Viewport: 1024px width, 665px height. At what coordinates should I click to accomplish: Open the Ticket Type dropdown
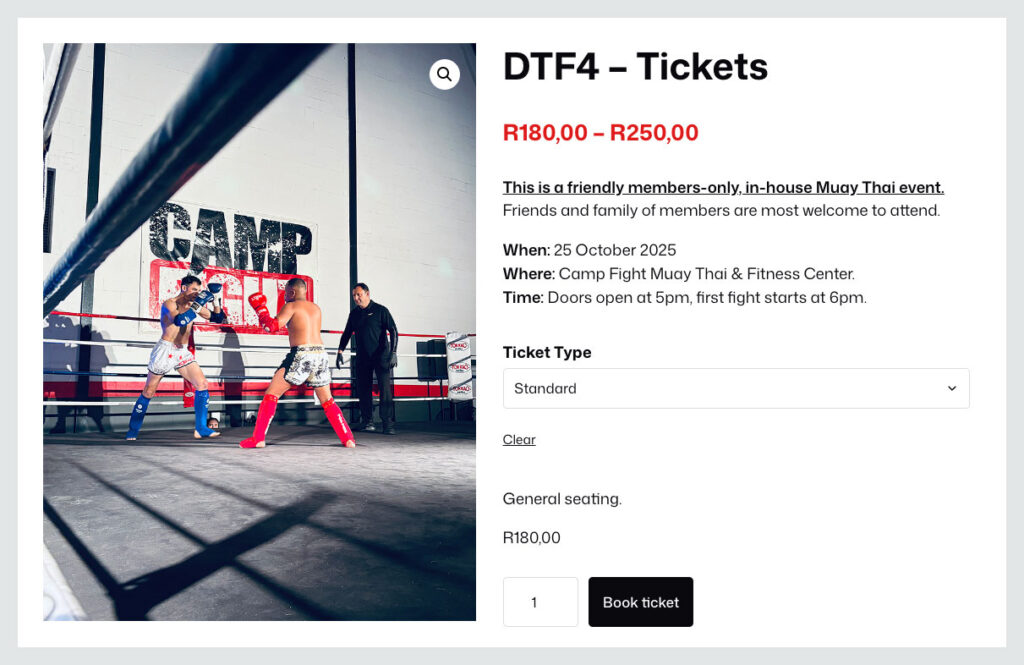[x=736, y=388]
